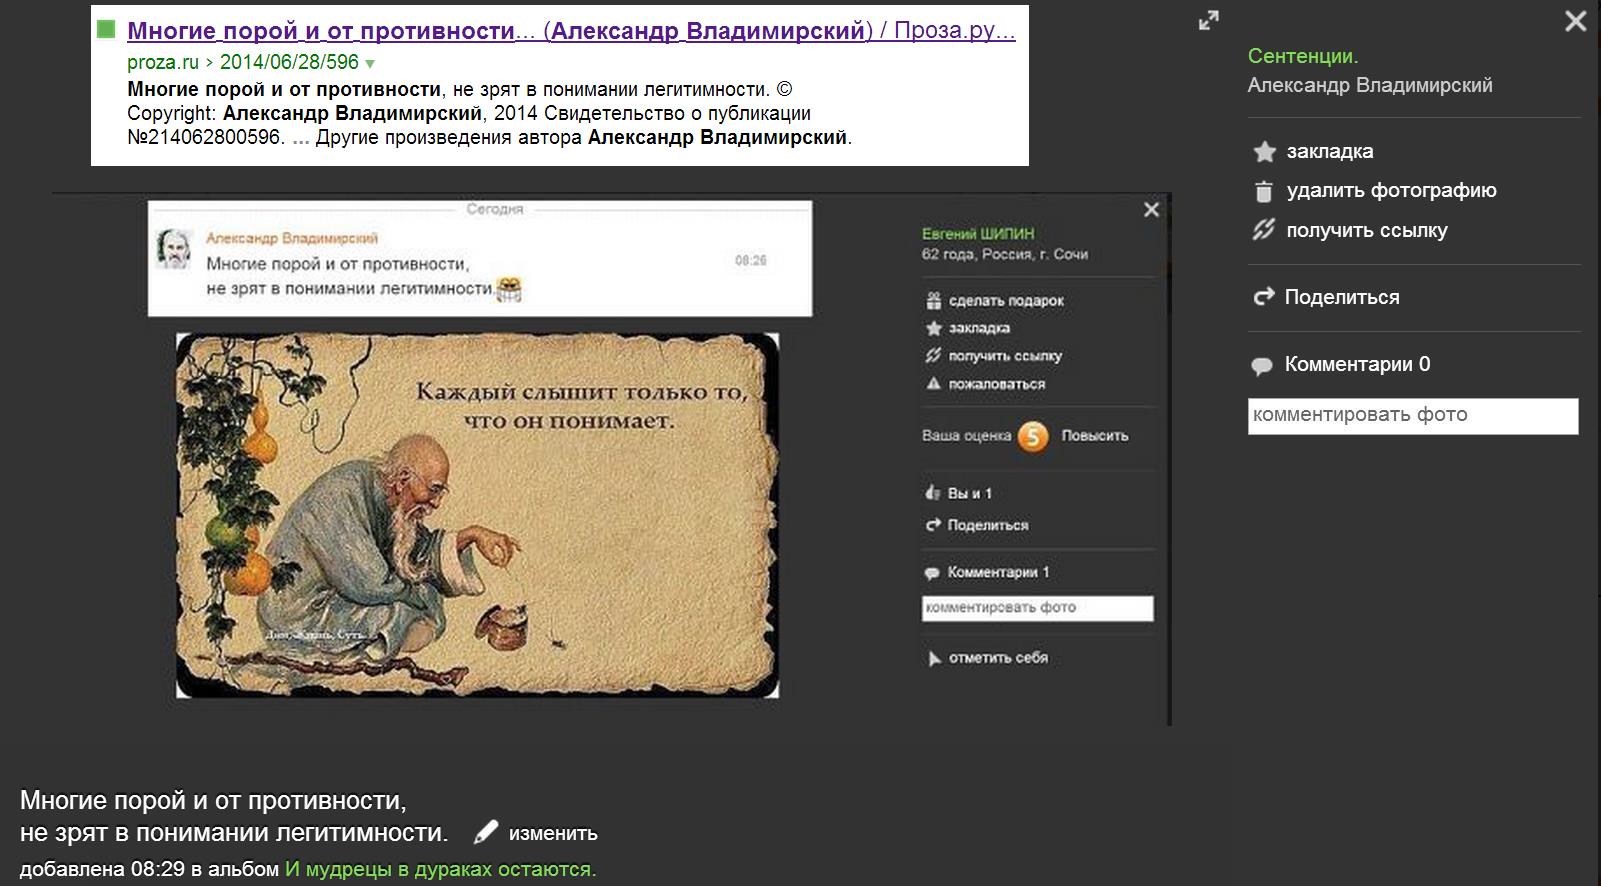Screen dimensions: 1601x886
Task: Click закладка label in the right sidebar
Action: click(1329, 152)
